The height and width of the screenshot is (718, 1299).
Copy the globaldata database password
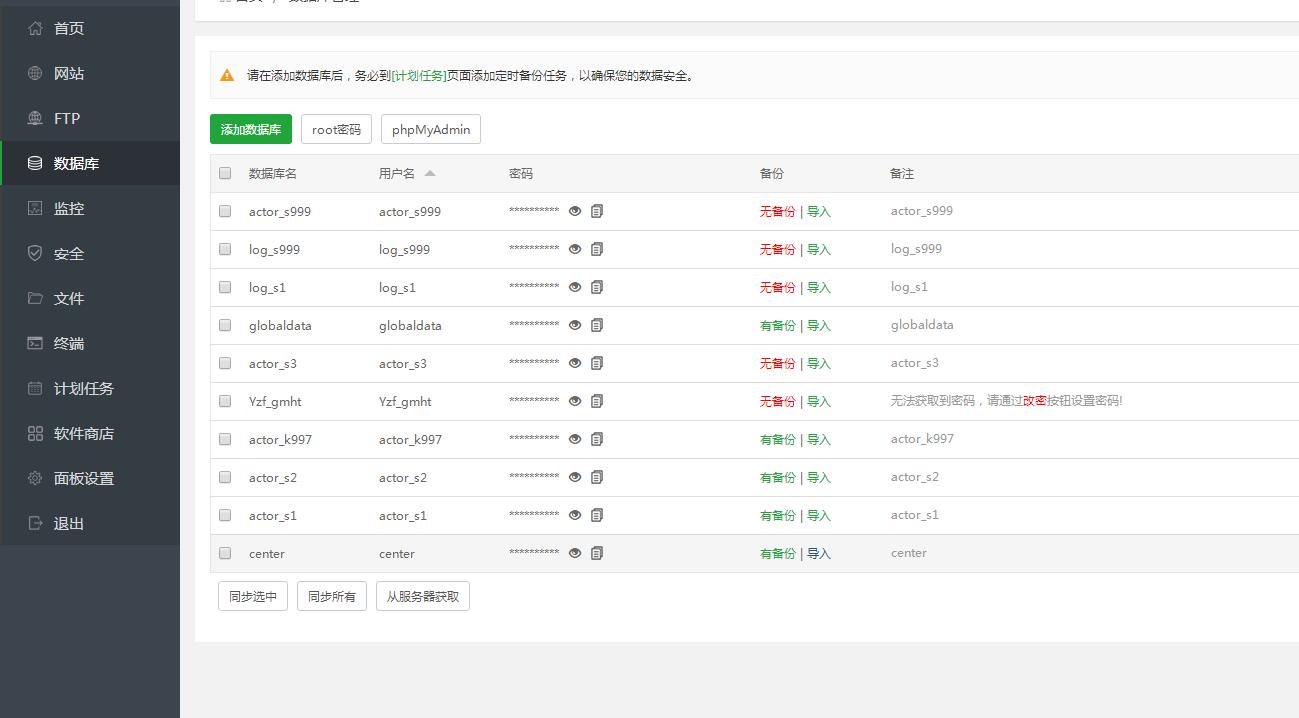tap(597, 325)
